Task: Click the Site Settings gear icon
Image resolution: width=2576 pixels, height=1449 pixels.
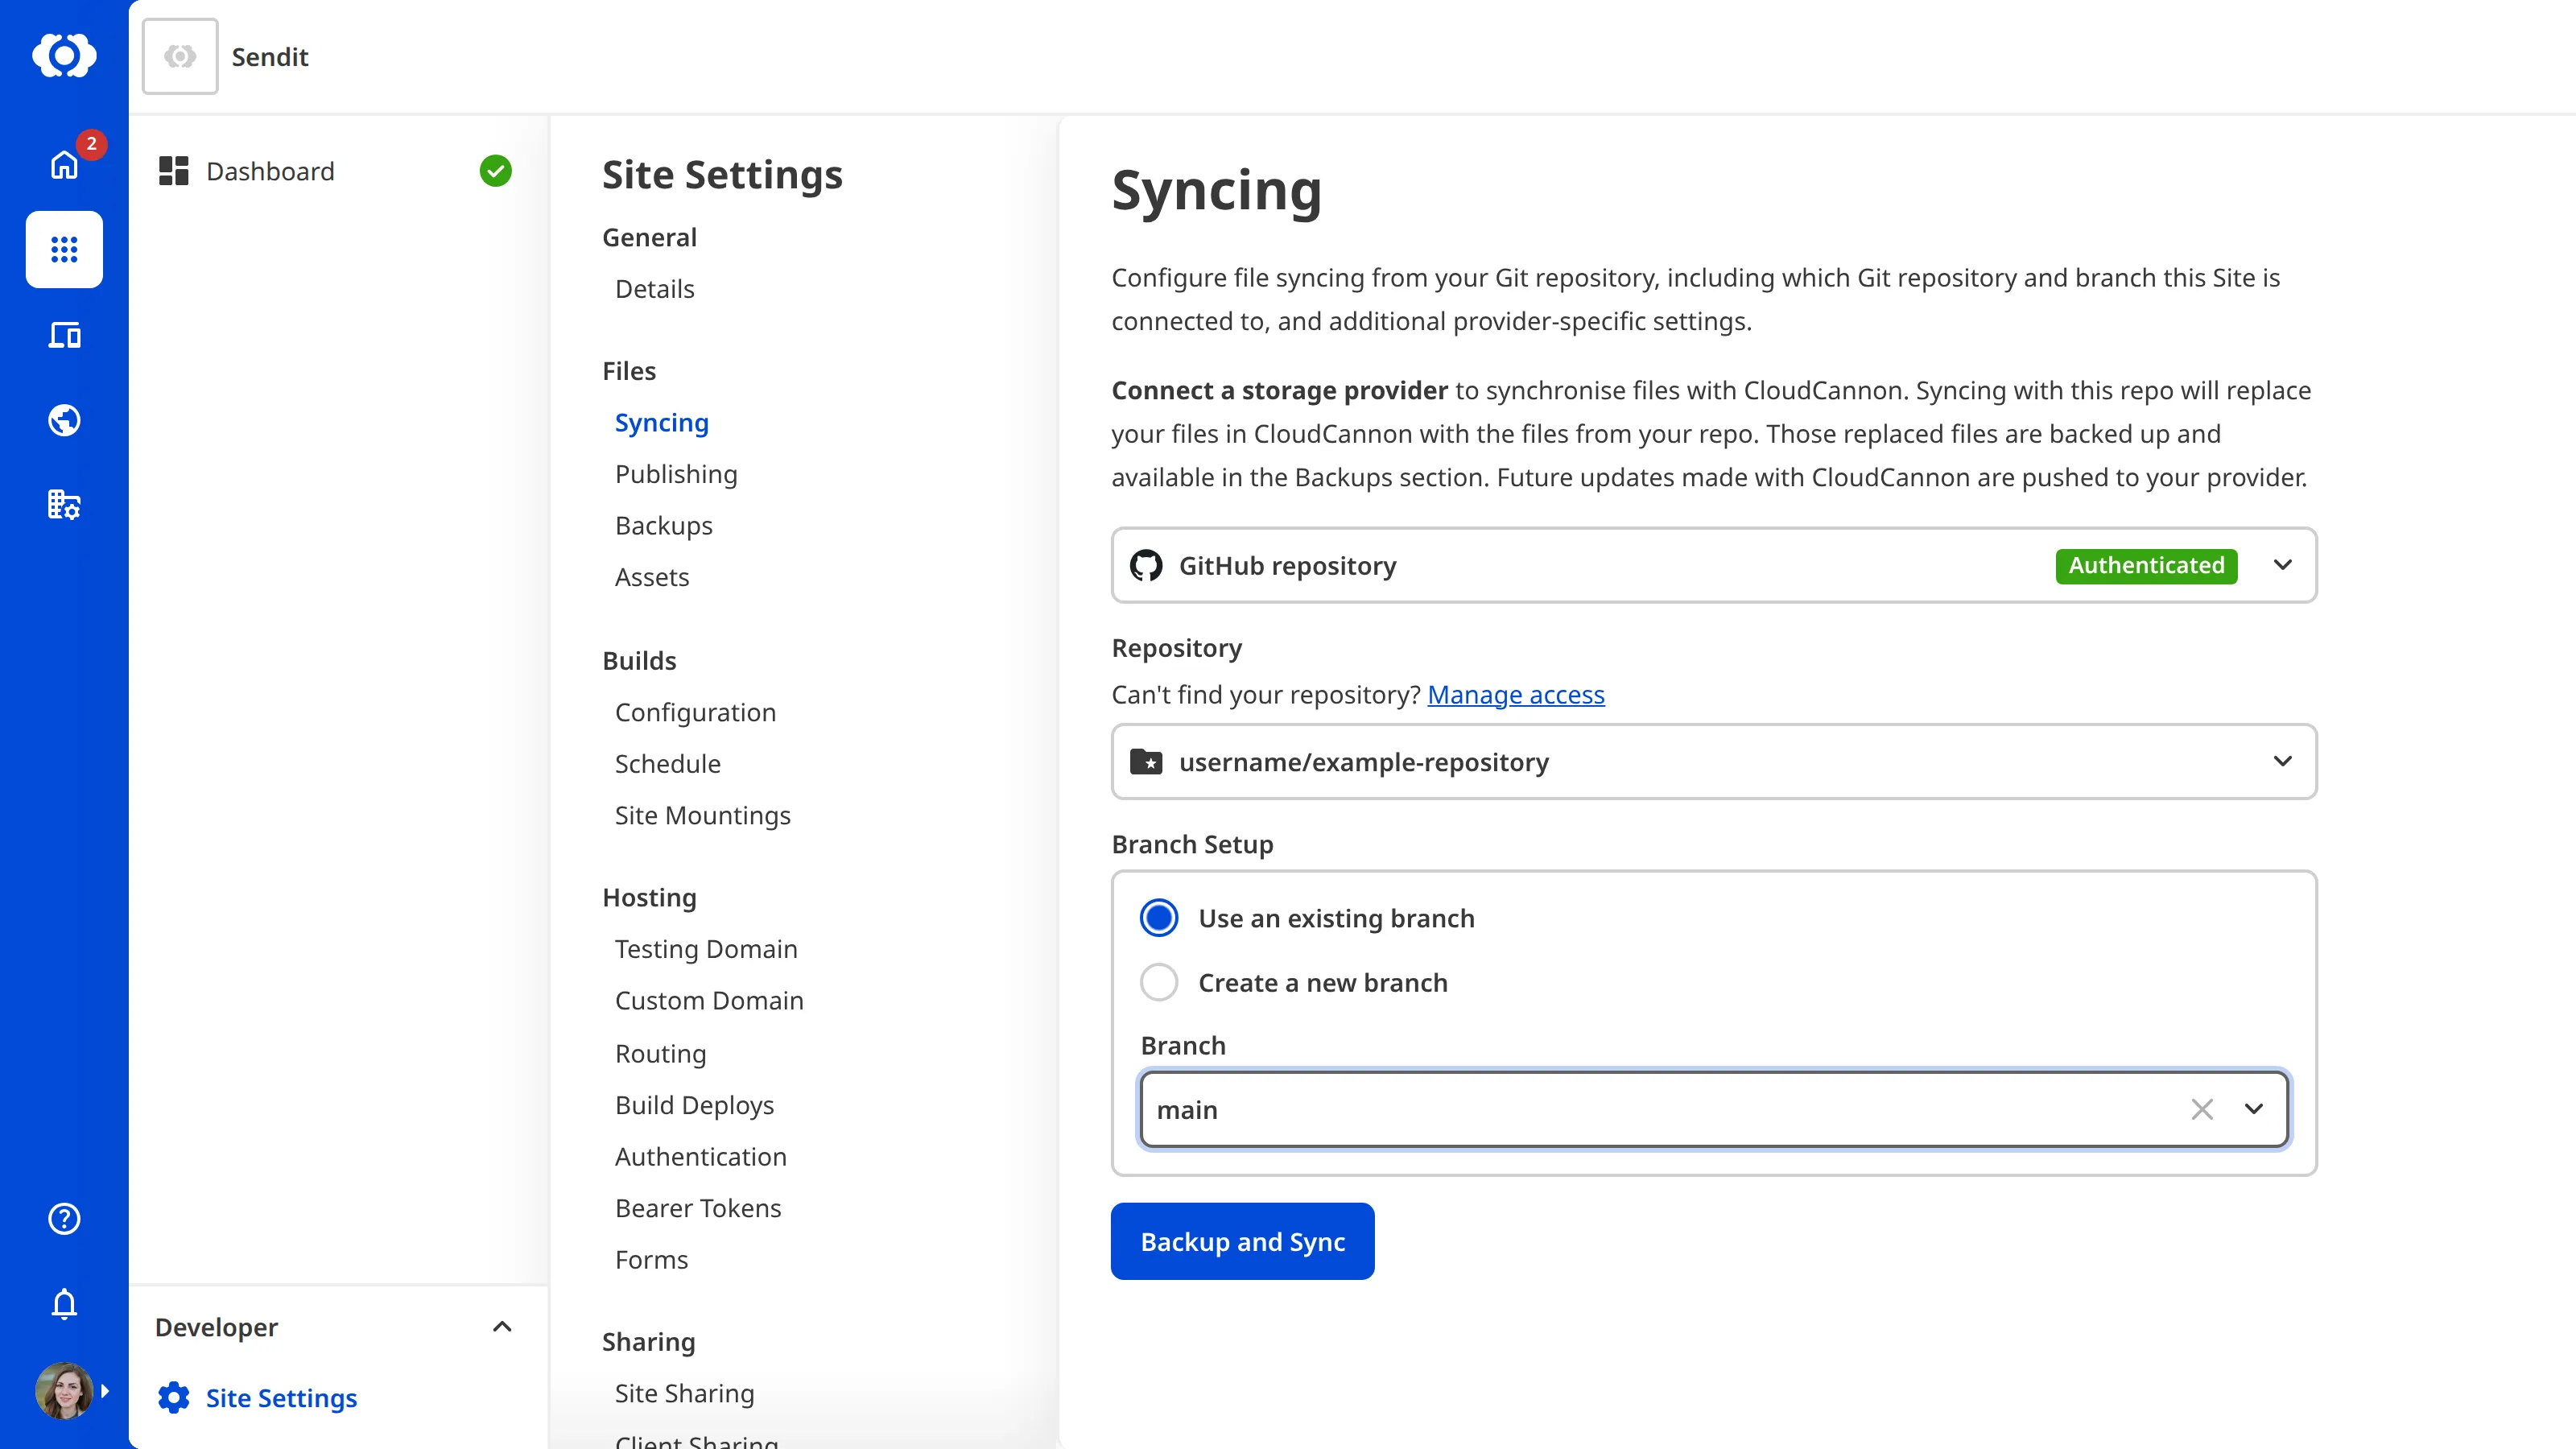Action: pos(173,1397)
